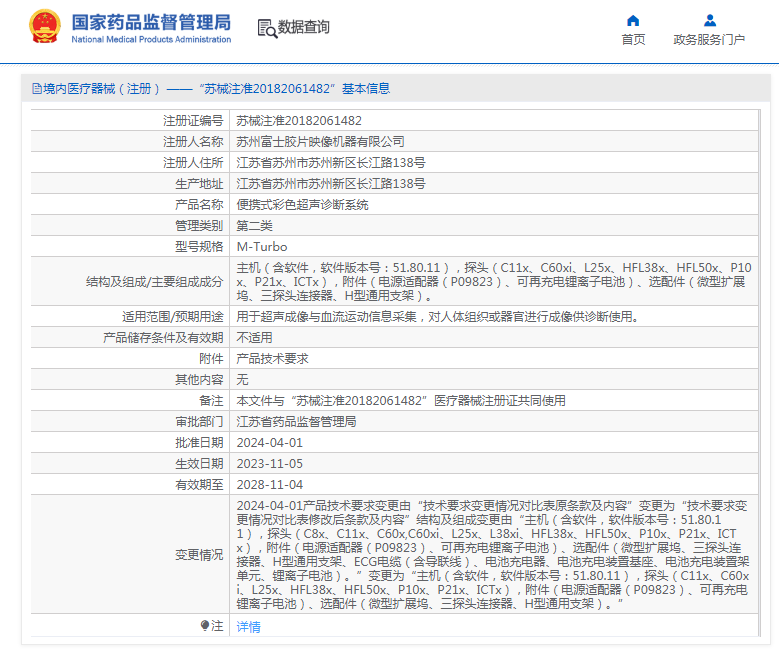Click the 数据查询 magnifier document icon
Viewport: 779px width, 663px height.
coord(266,28)
